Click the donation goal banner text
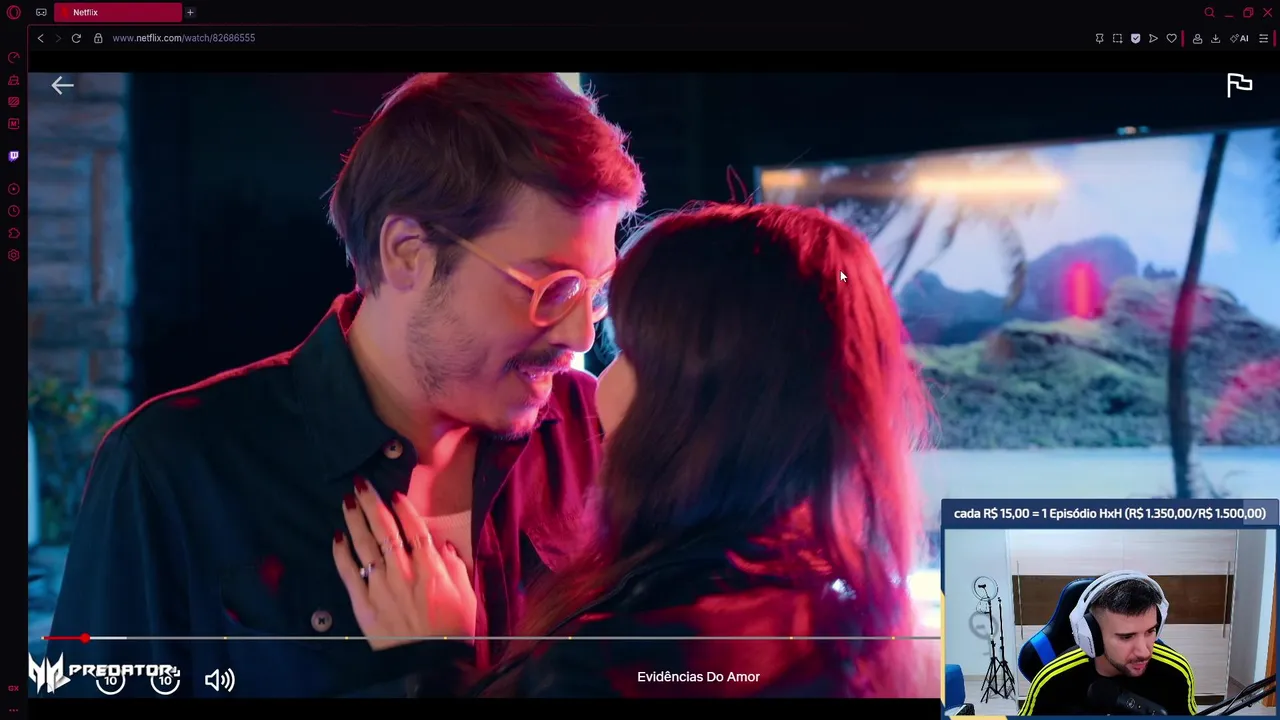This screenshot has width=1280, height=720. (x=1109, y=513)
